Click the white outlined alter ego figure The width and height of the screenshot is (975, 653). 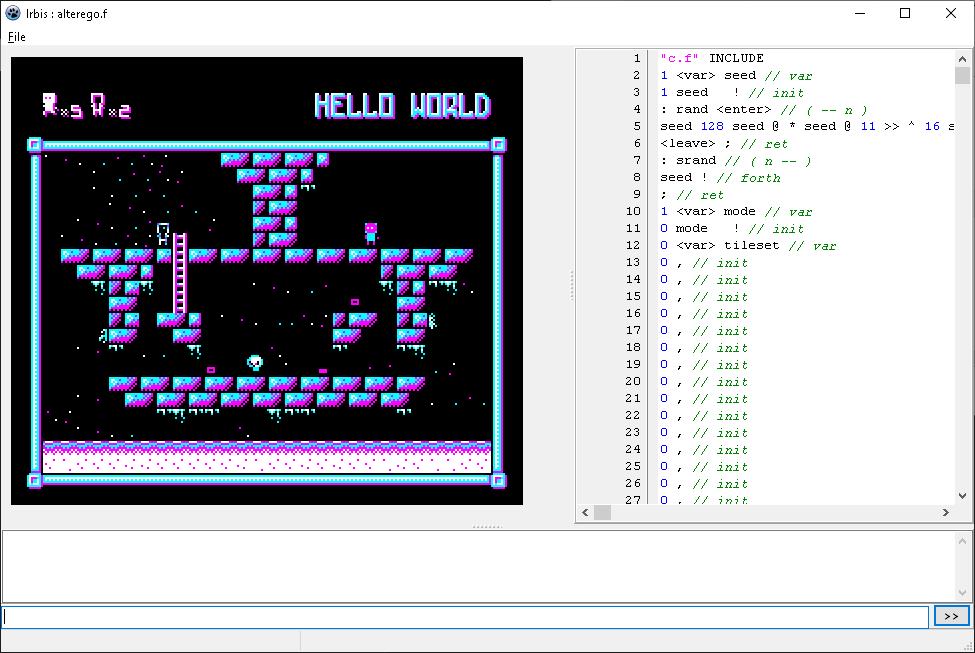click(x=163, y=234)
